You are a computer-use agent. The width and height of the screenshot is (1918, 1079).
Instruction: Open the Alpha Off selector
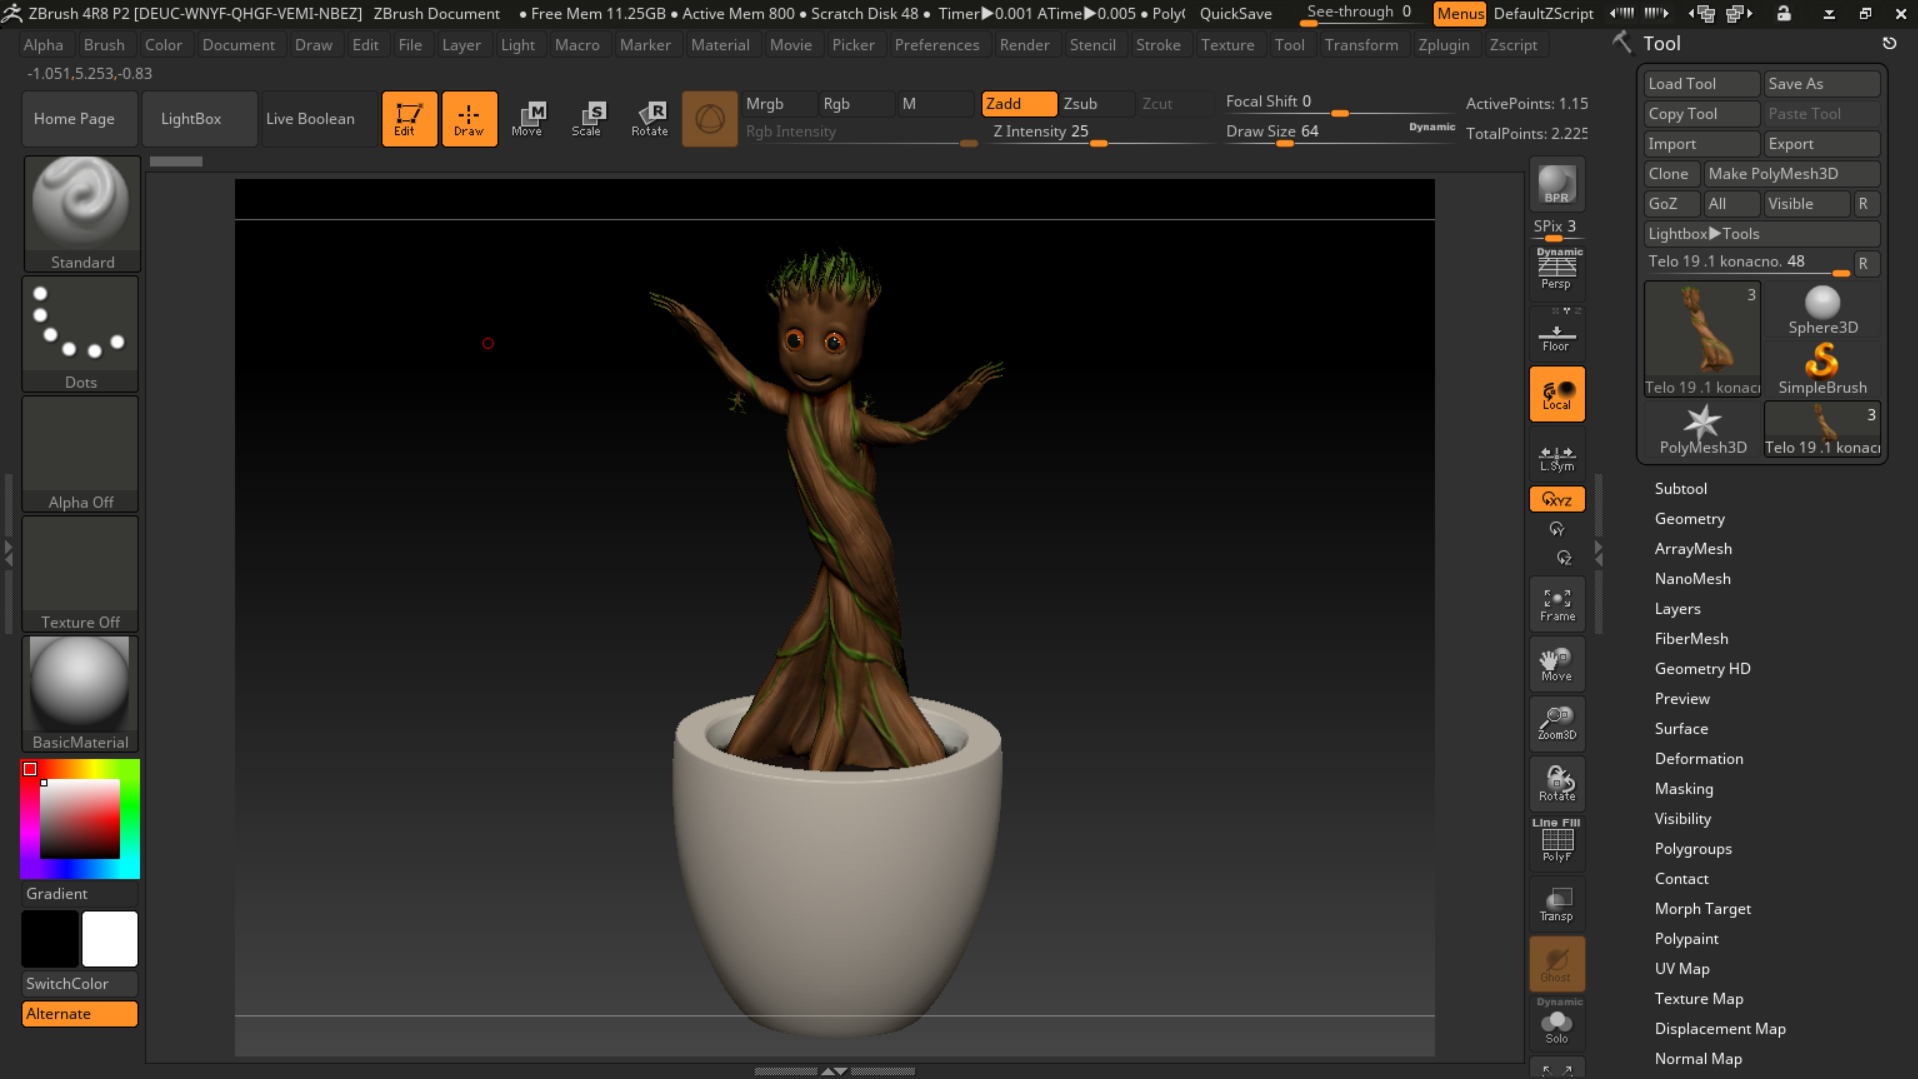[x=81, y=453]
